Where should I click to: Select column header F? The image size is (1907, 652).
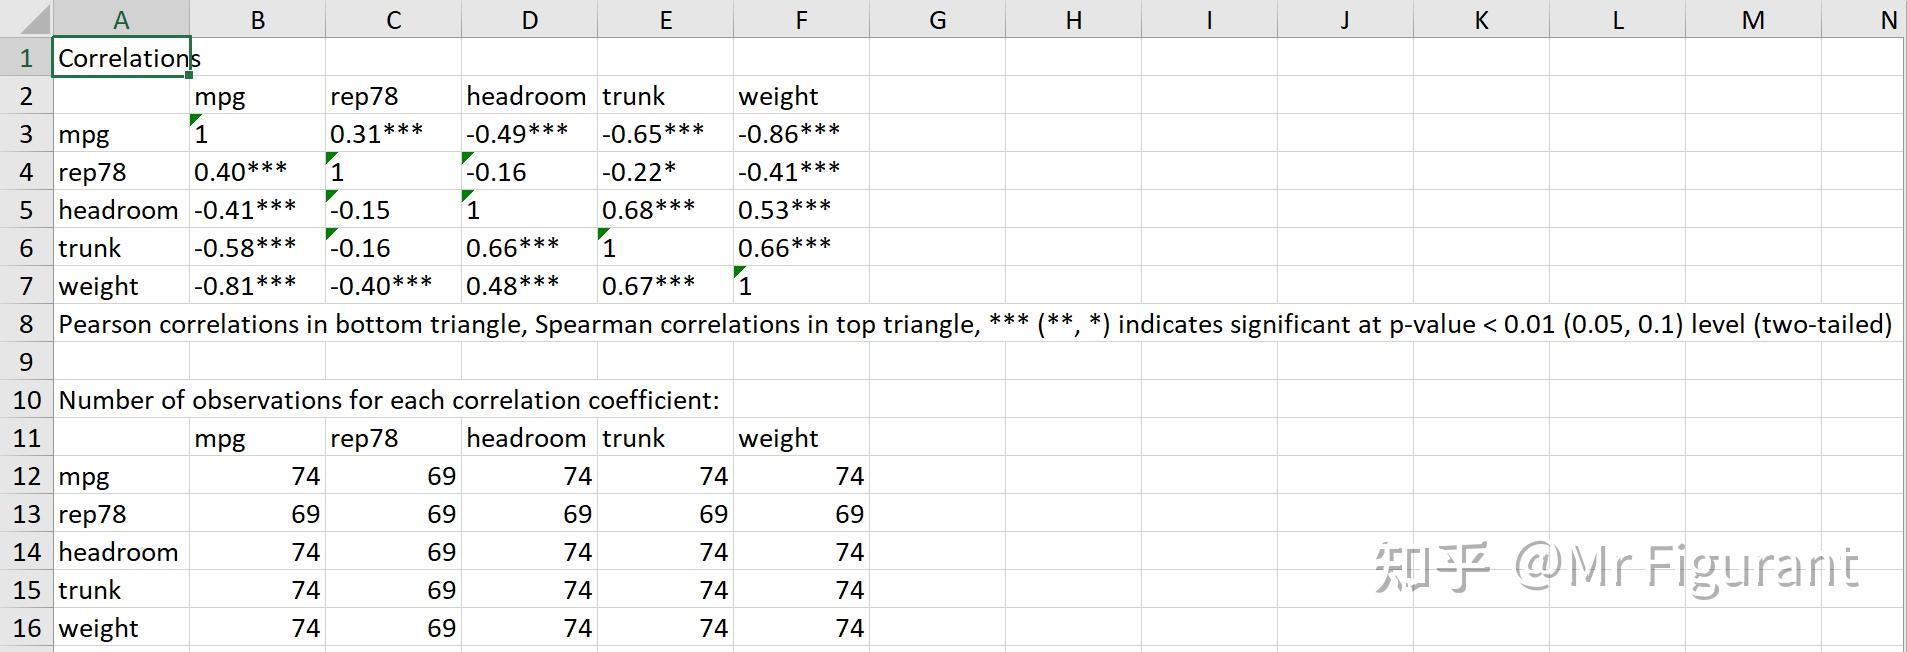799,17
